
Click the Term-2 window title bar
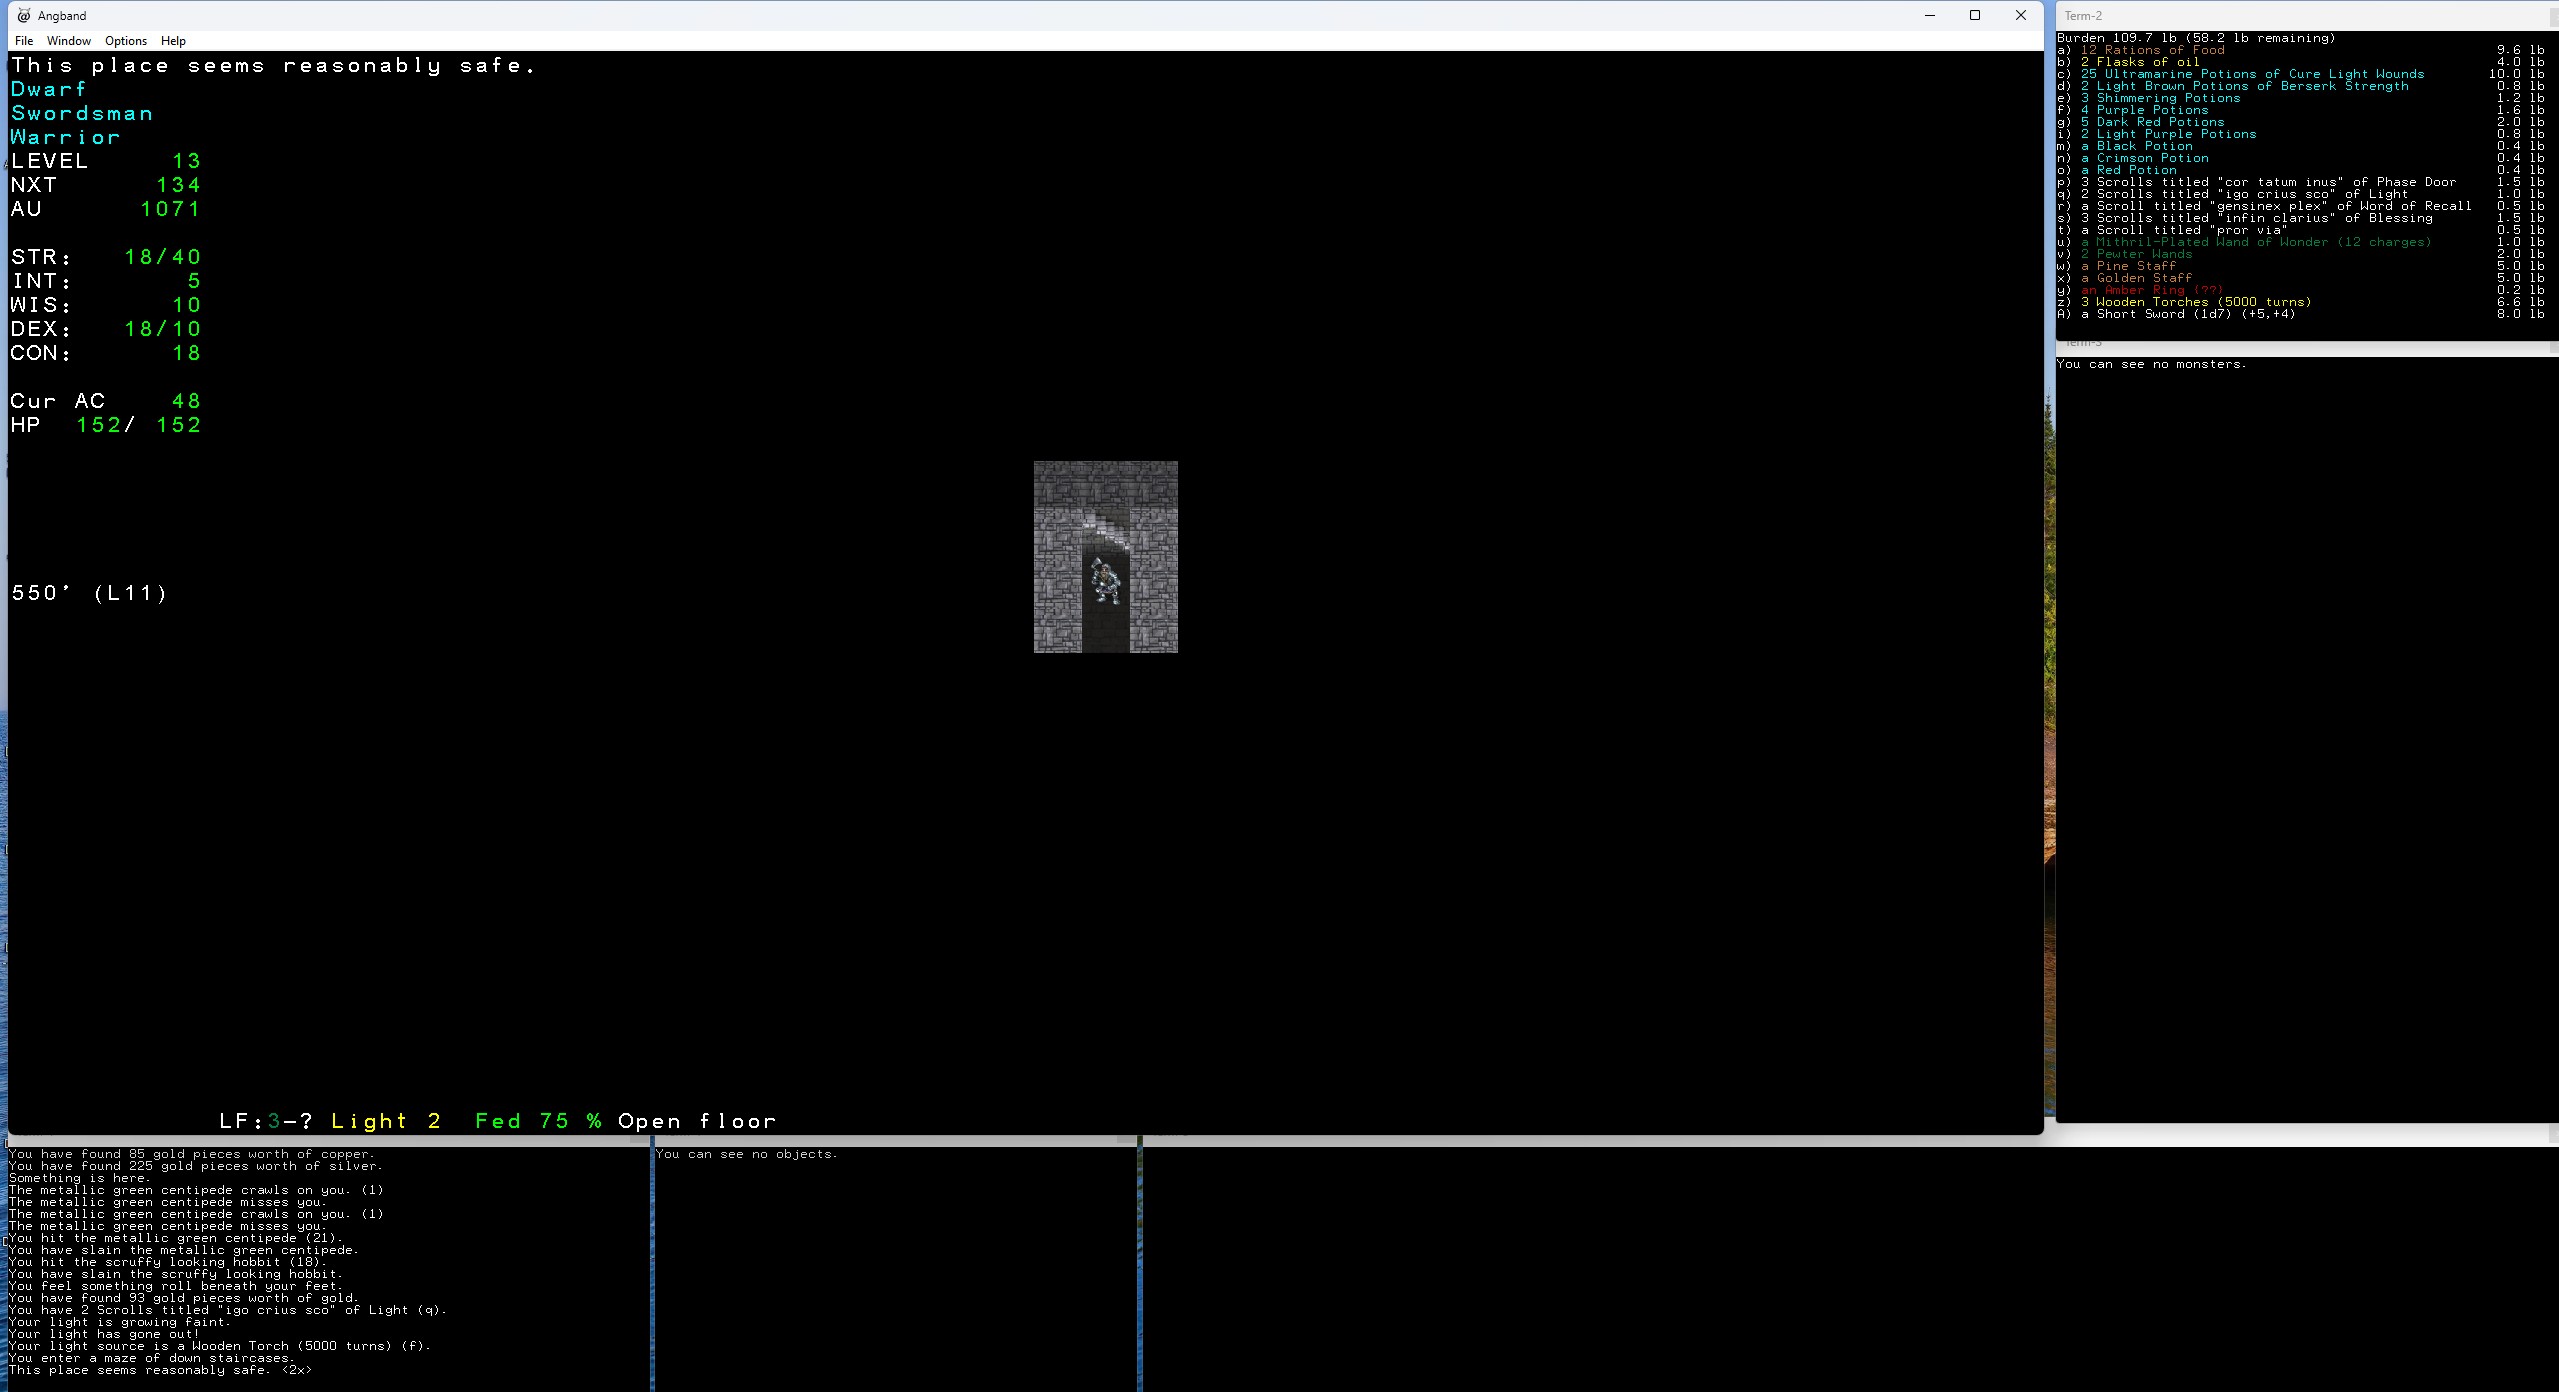point(2305,15)
